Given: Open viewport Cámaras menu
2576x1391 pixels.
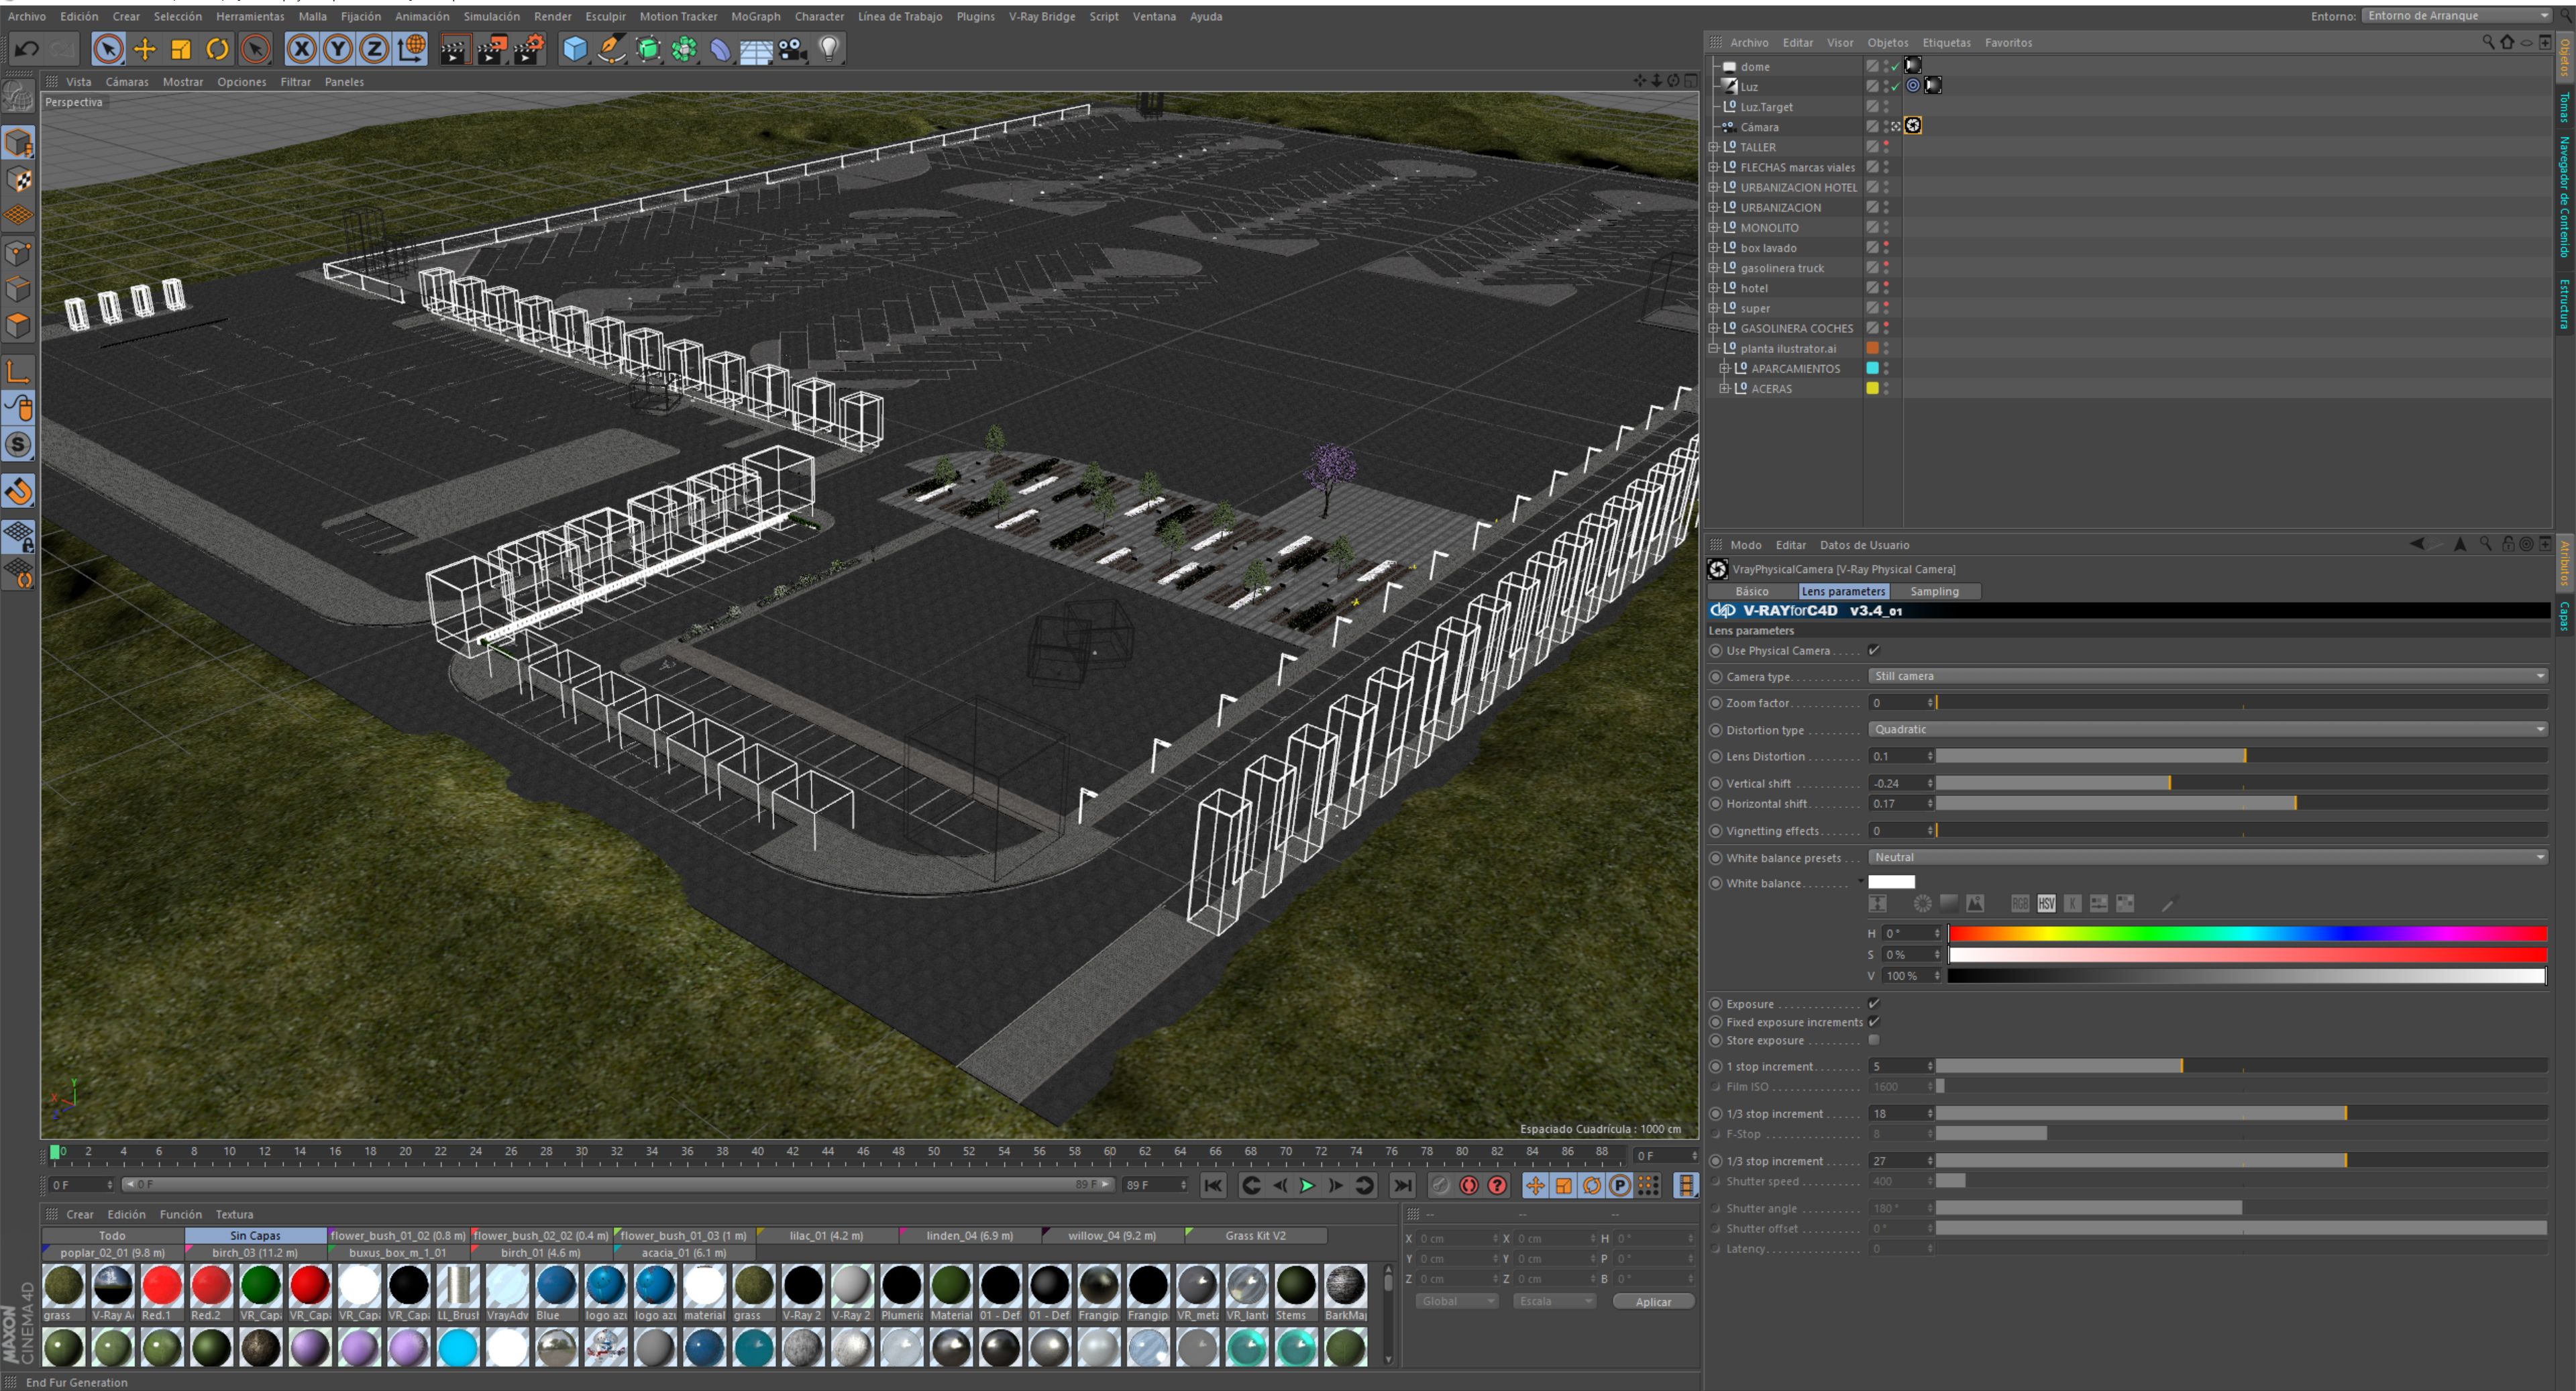Looking at the screenshot, I should [127, 82].
